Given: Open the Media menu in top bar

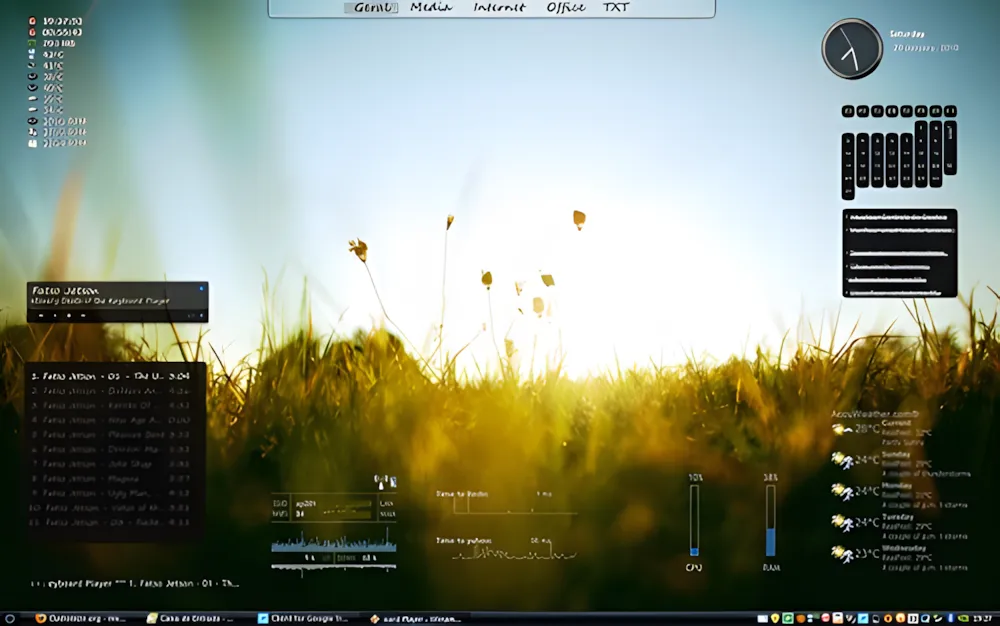Looking at the screenshot, I should pos(431,8).
